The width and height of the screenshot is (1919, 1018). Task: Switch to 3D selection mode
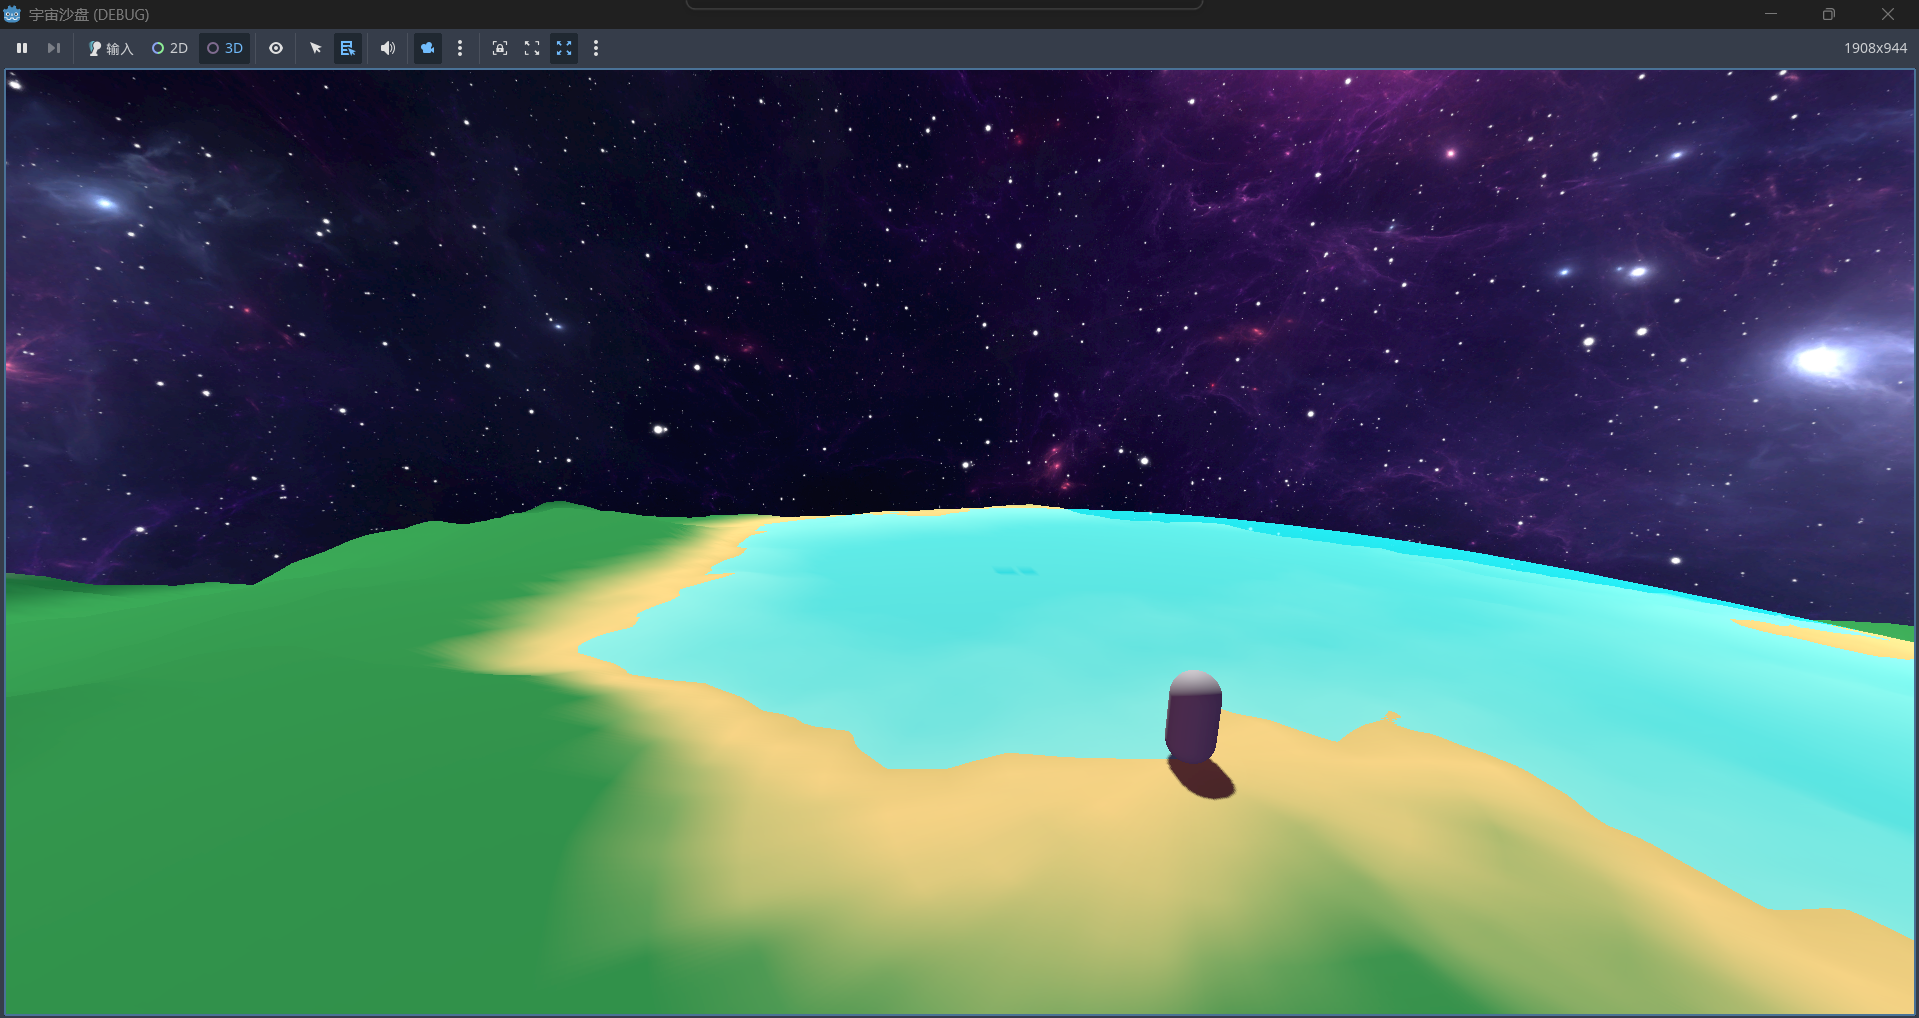(225, 48)
